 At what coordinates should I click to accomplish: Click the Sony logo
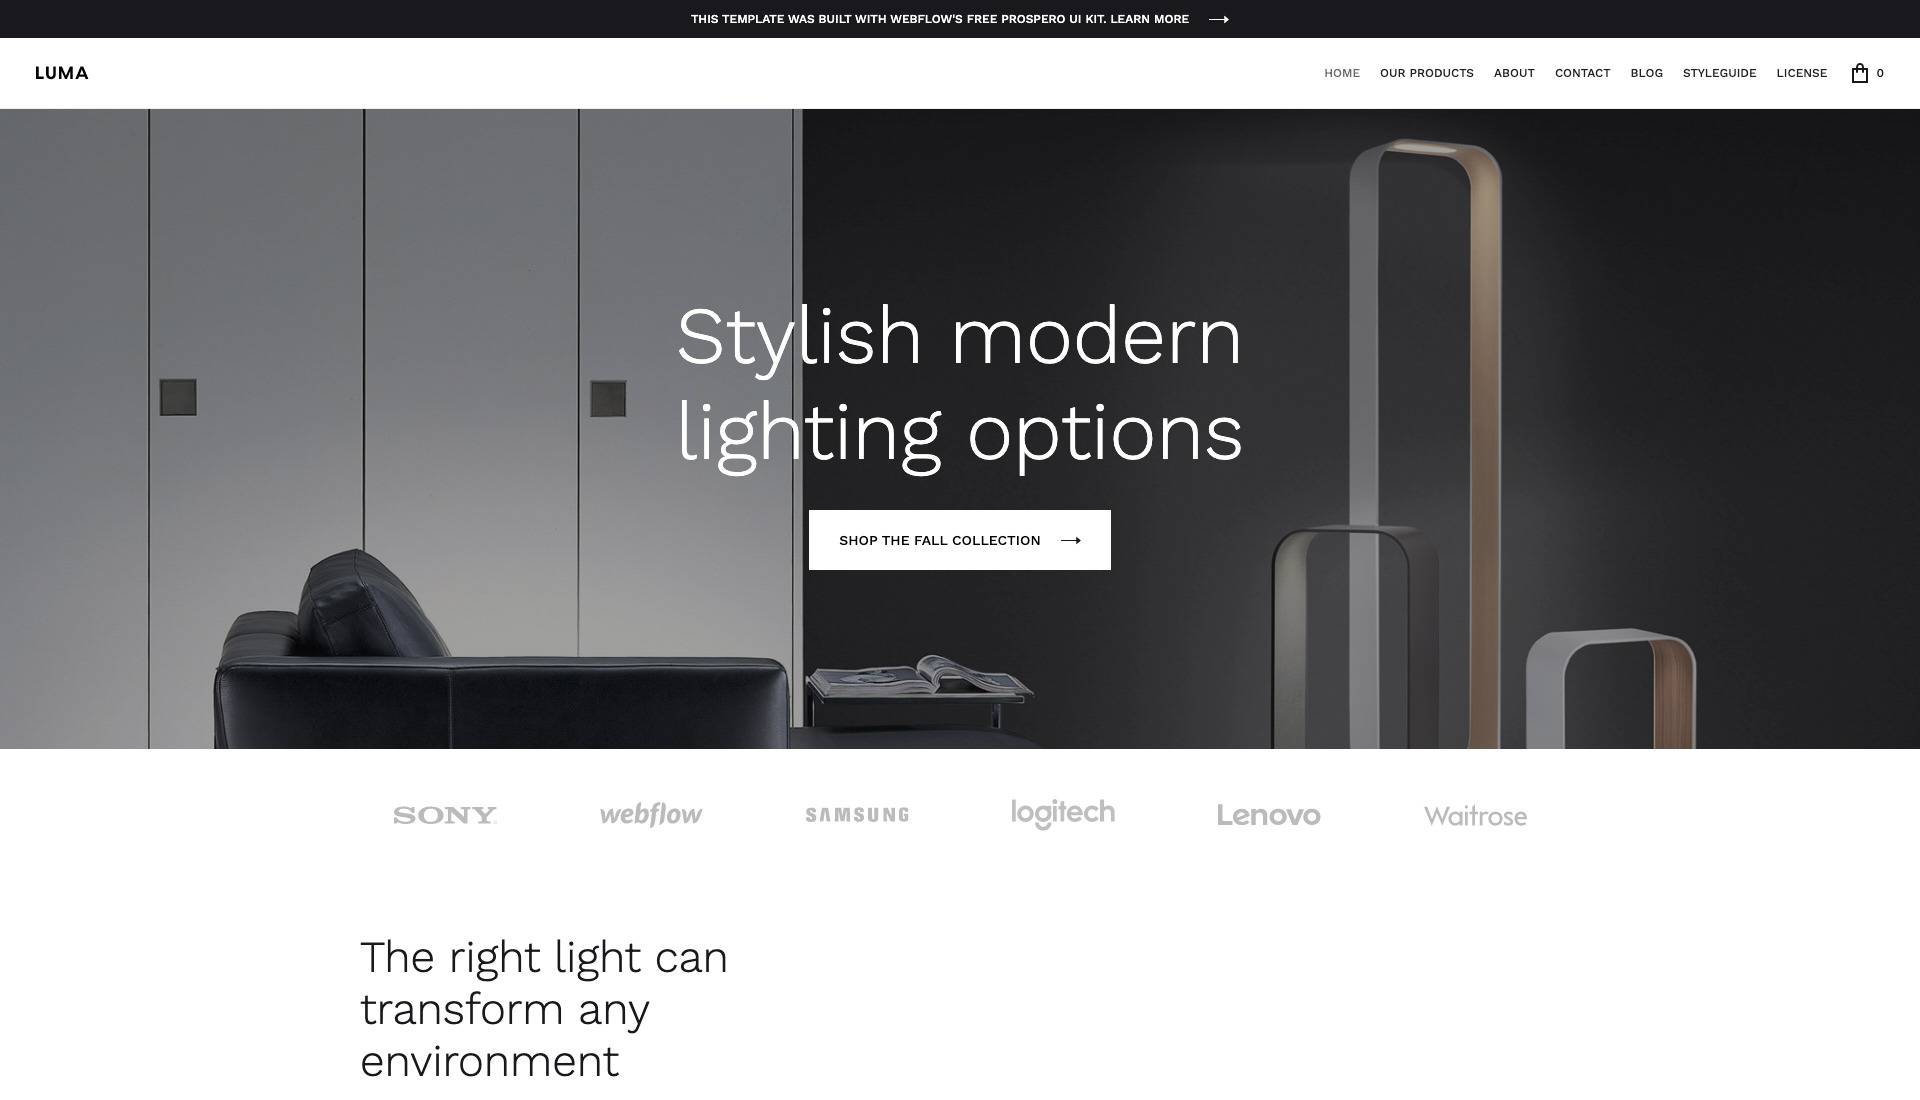445,815
